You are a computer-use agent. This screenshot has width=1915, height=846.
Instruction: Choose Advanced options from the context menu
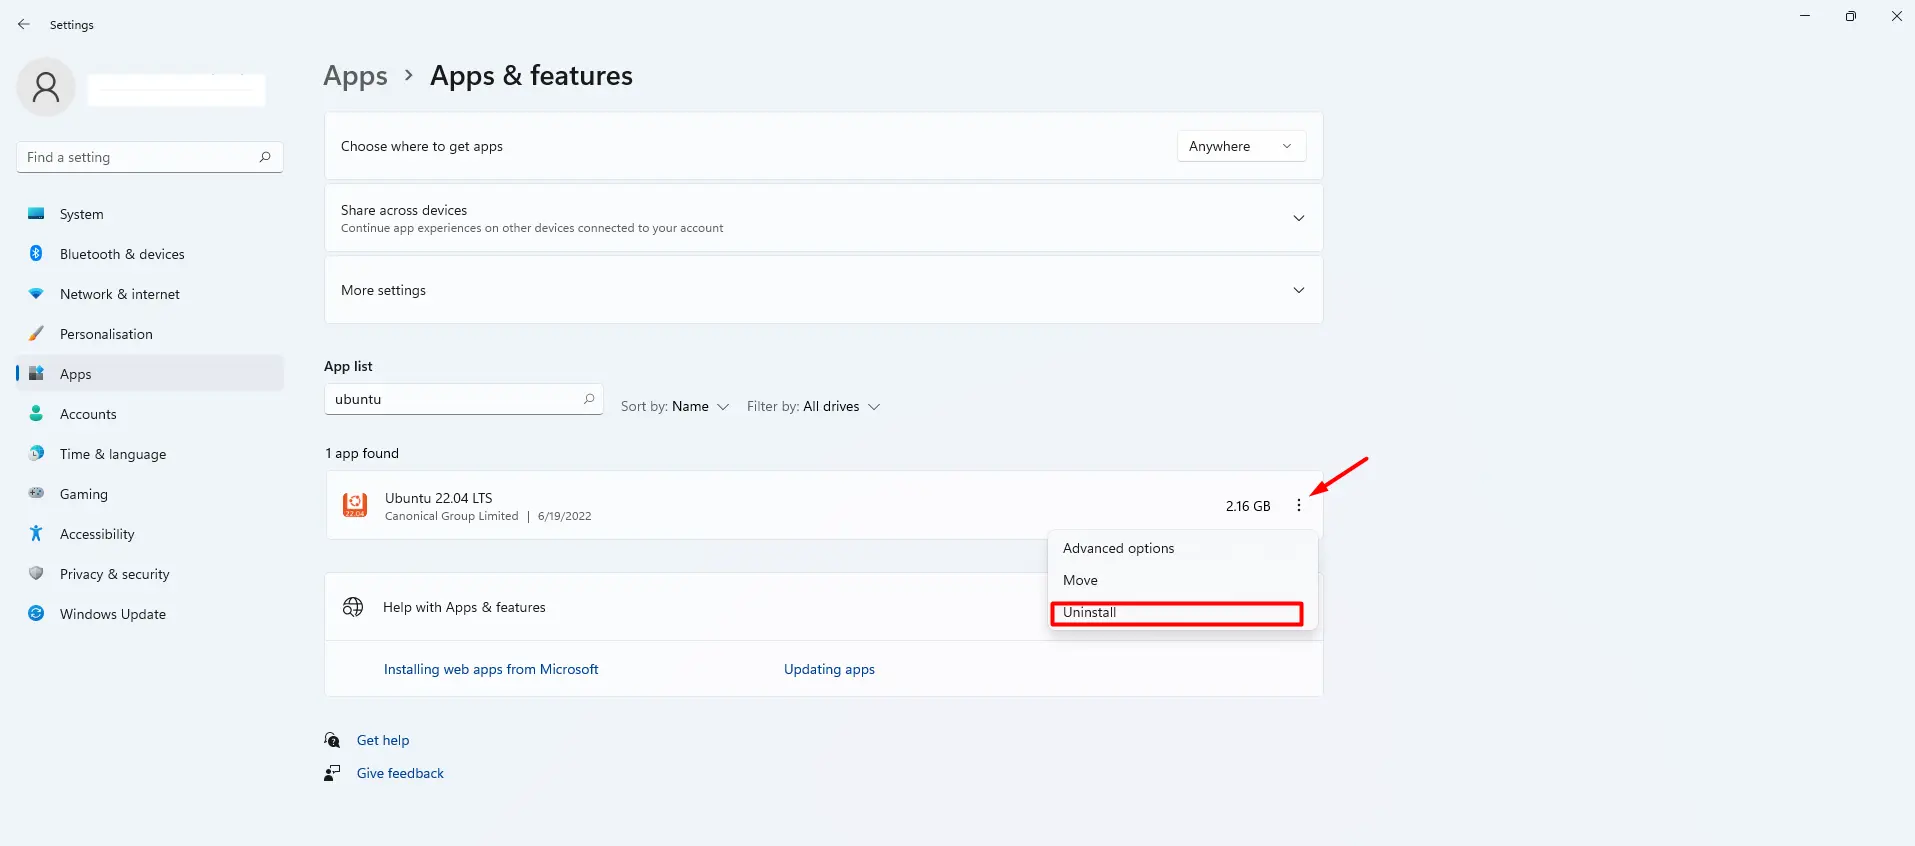tap(1183, 548)
